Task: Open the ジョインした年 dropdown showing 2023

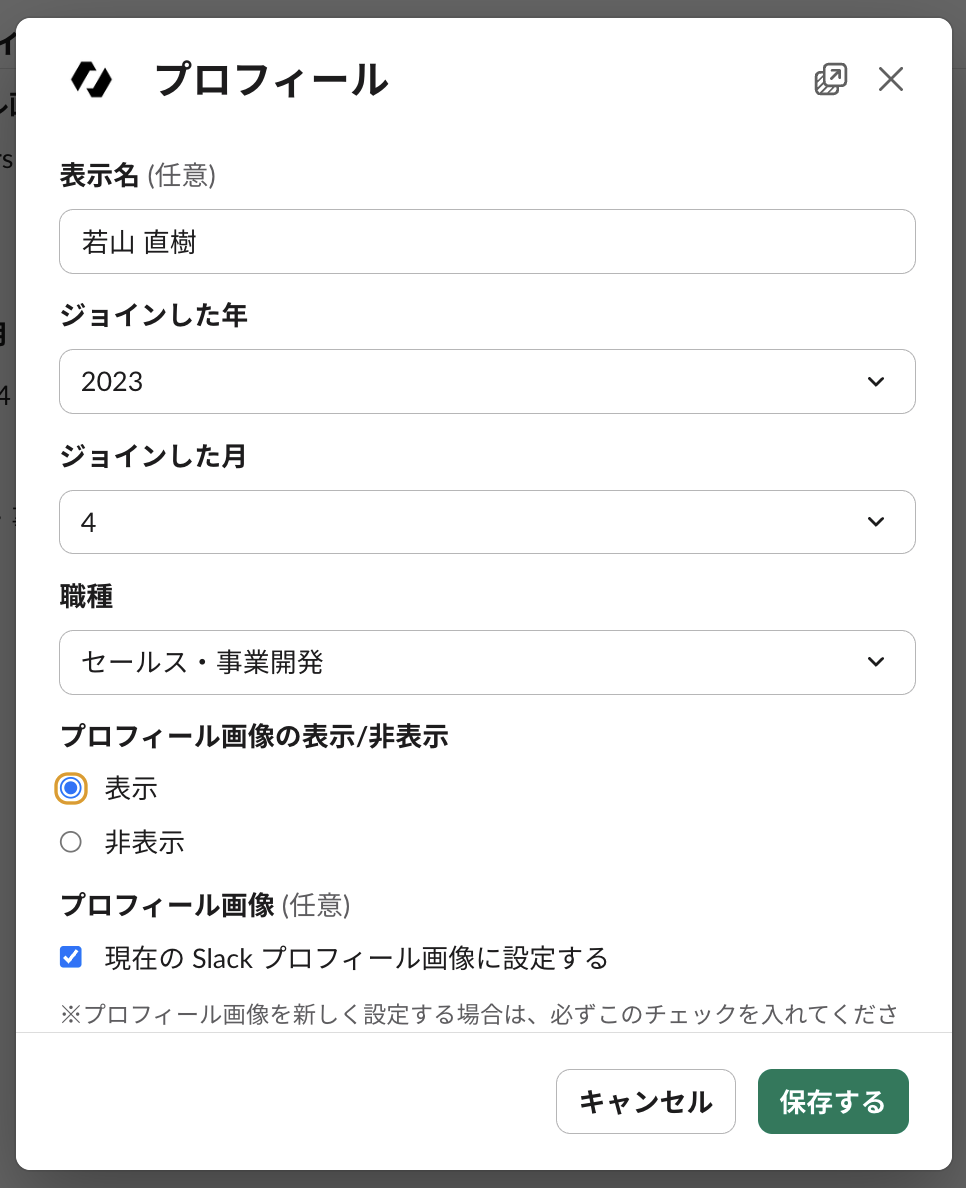Action: pyautogui.click(x=487, y=381)
